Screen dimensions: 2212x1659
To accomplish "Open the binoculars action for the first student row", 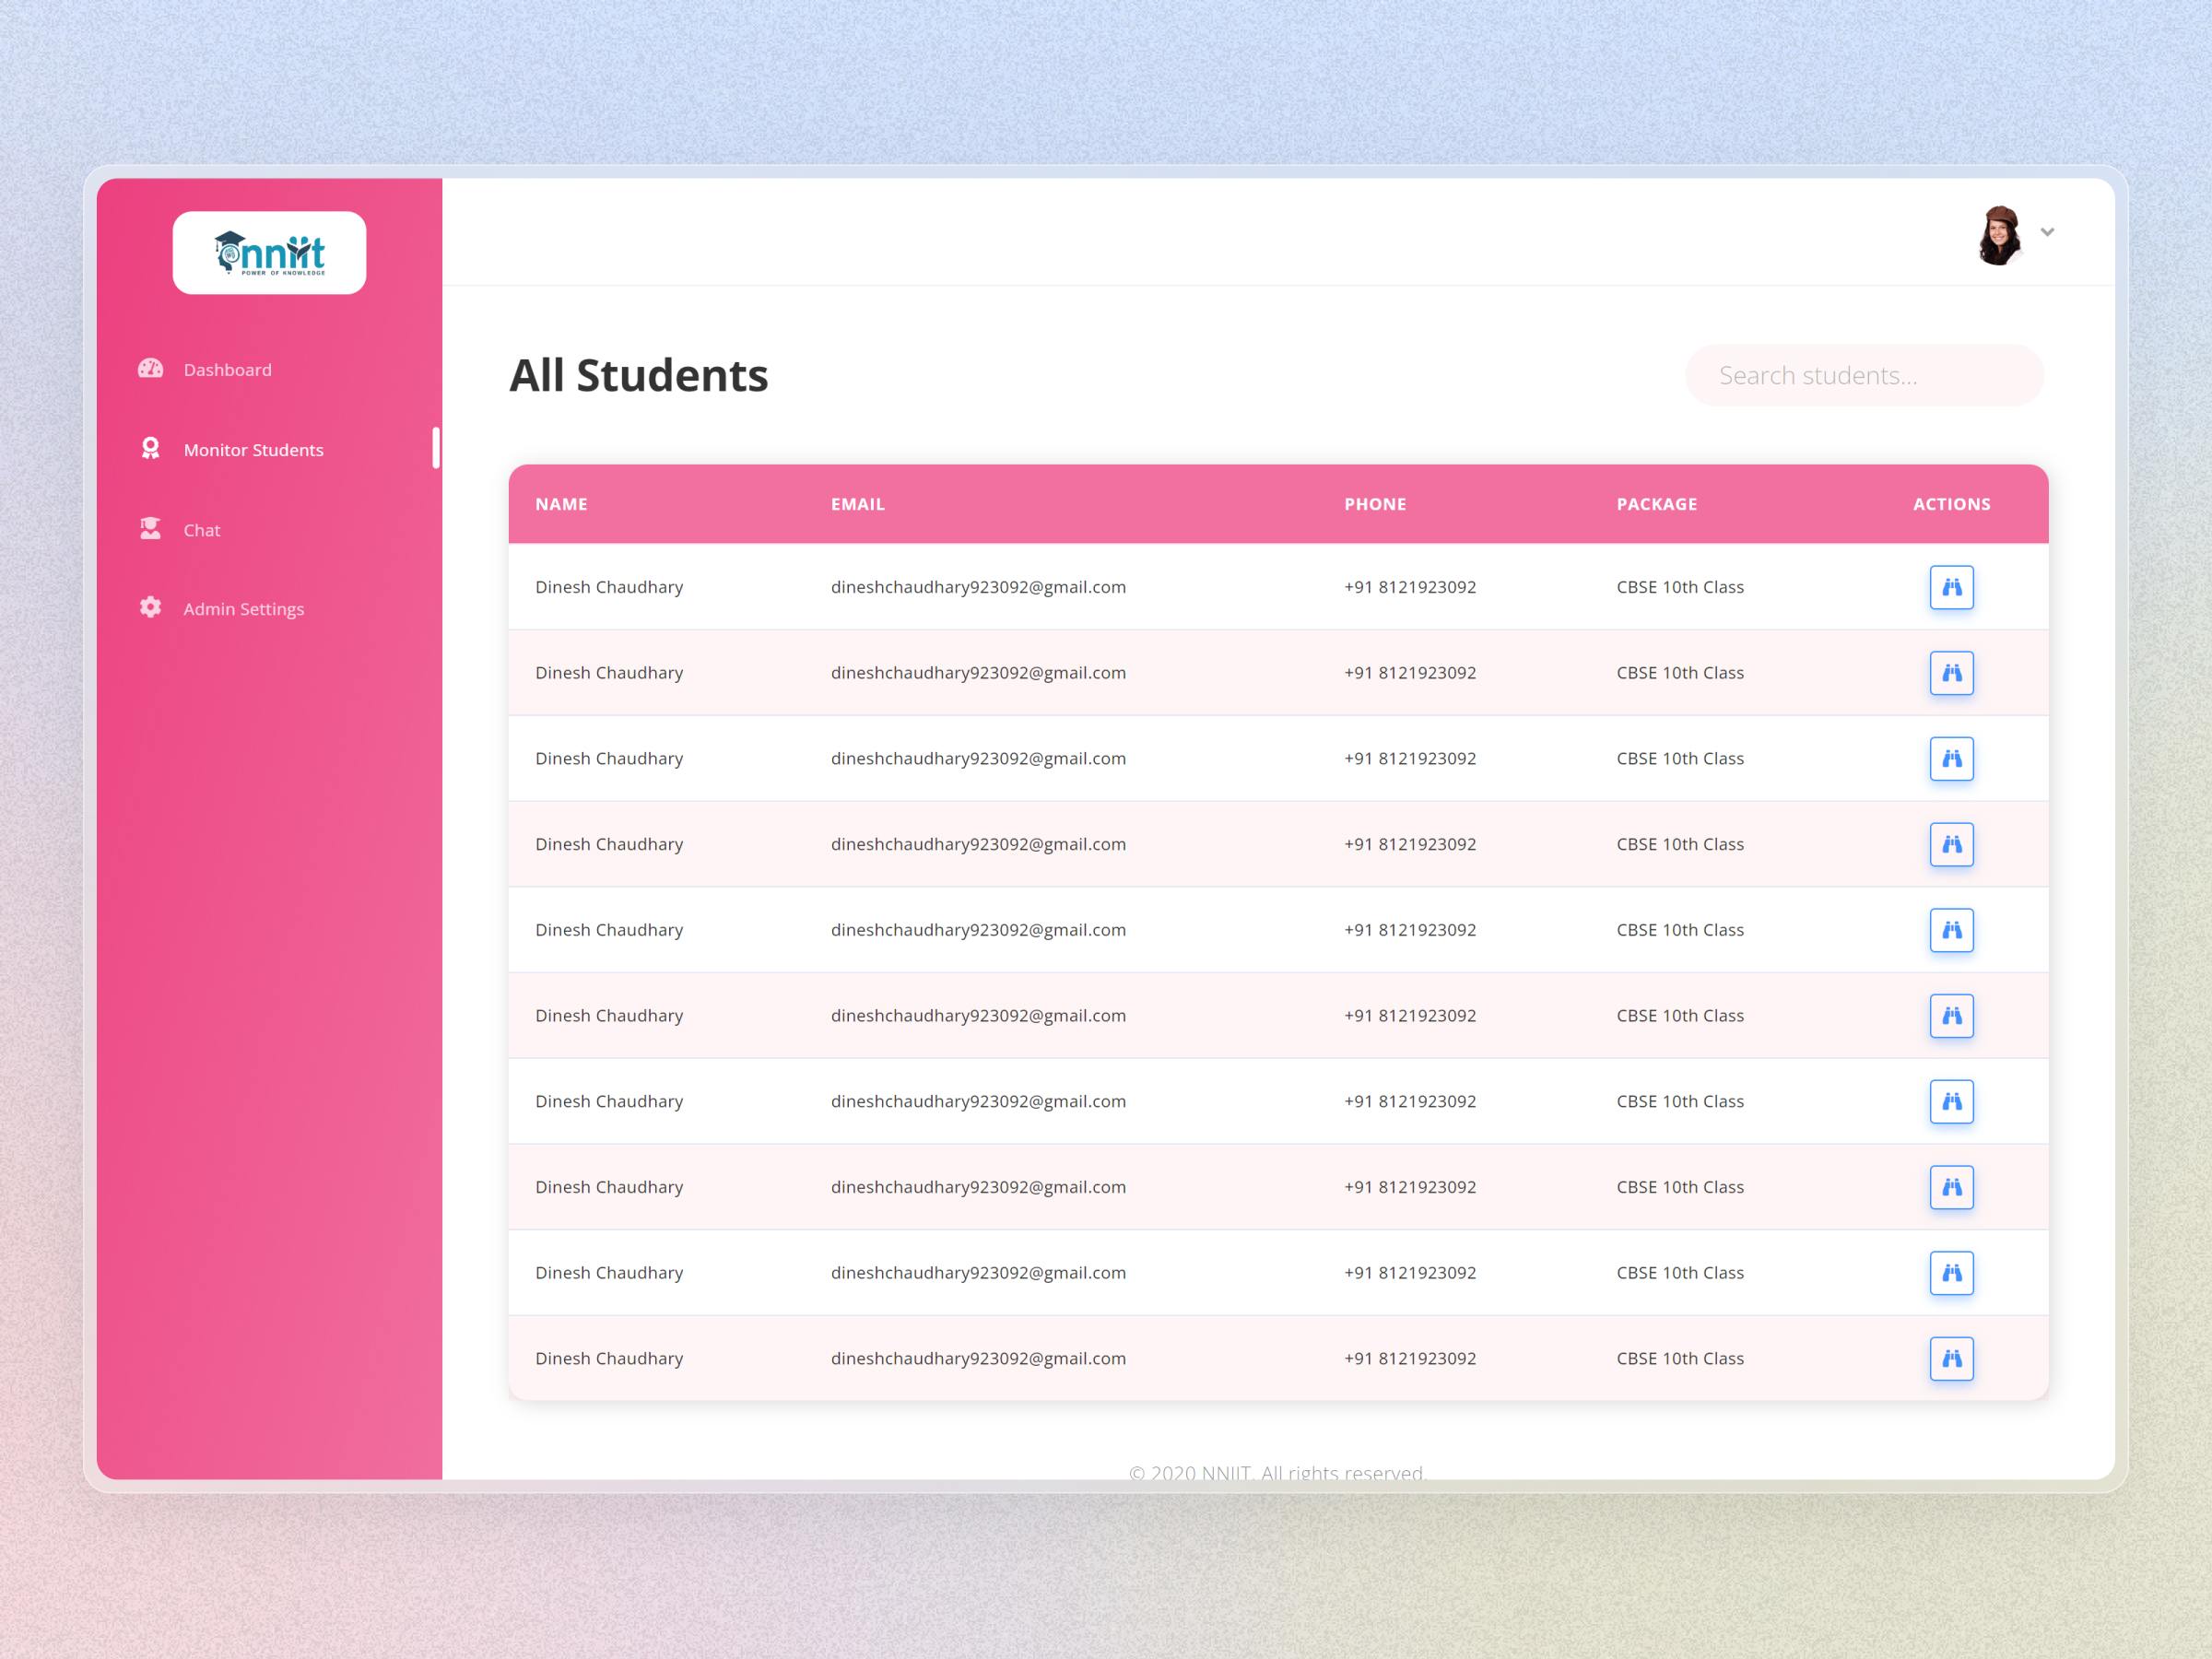I will tap(1951, 587).
